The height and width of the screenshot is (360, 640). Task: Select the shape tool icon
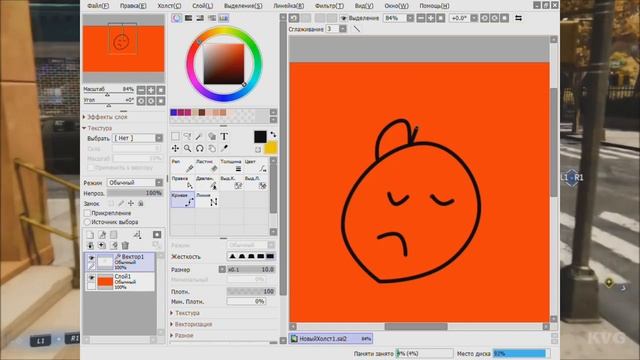coord(212,136)
